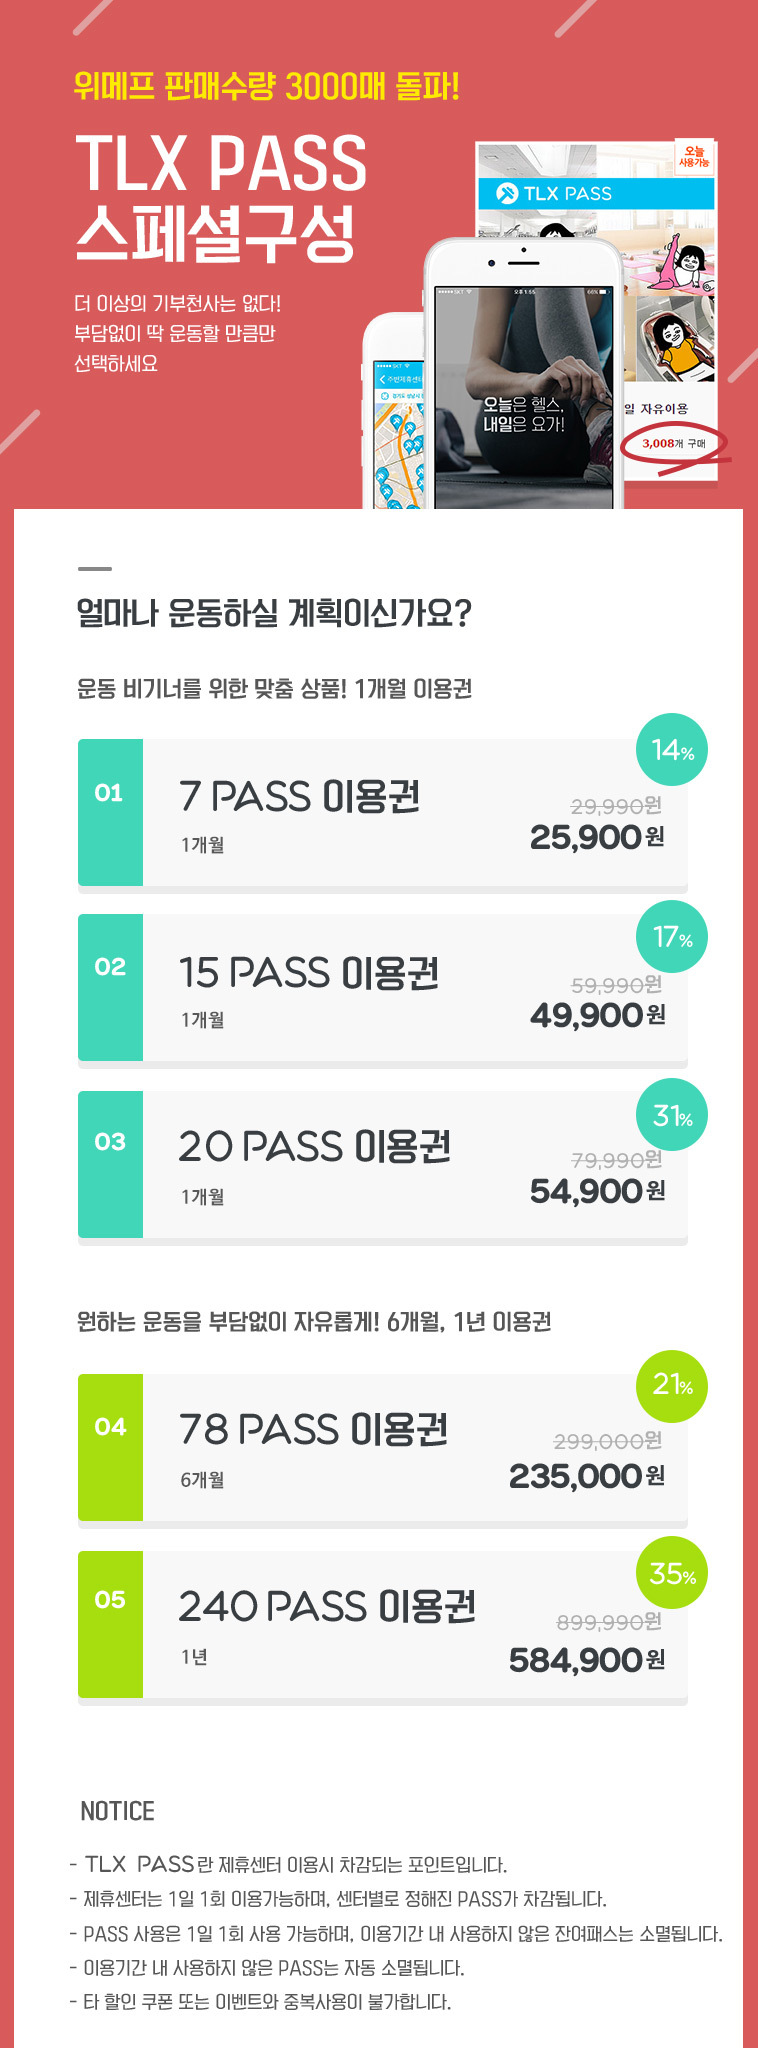Click the teal 01 number block

point(110,812)
